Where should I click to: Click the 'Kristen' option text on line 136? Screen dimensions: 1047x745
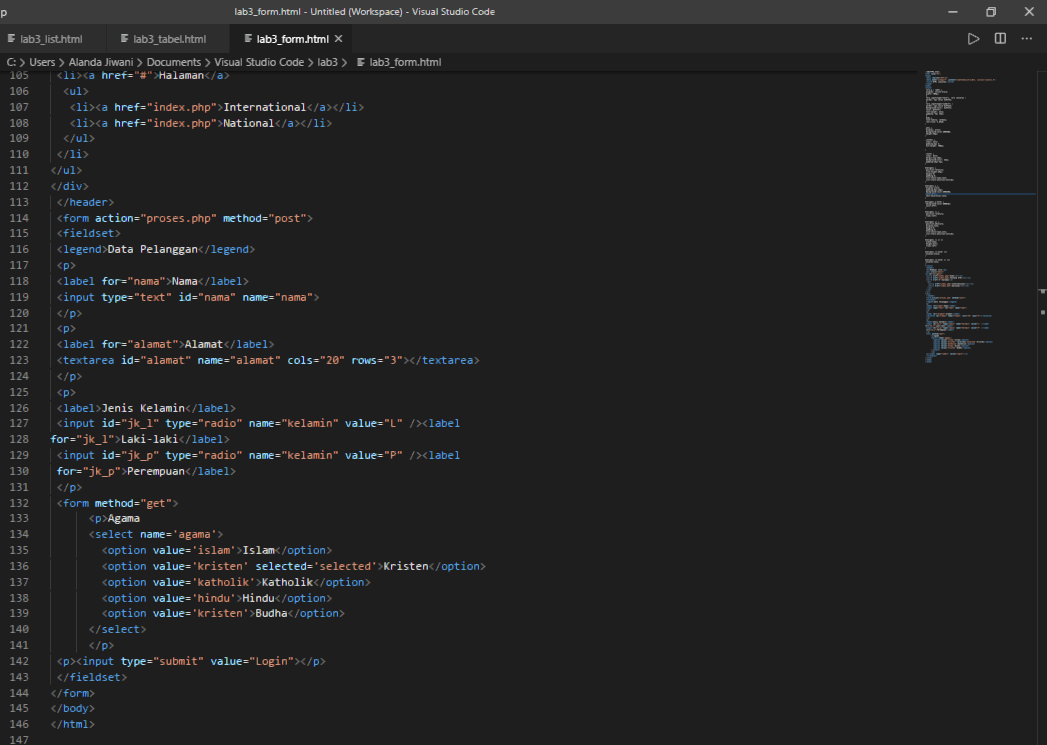tap(405, 566)
